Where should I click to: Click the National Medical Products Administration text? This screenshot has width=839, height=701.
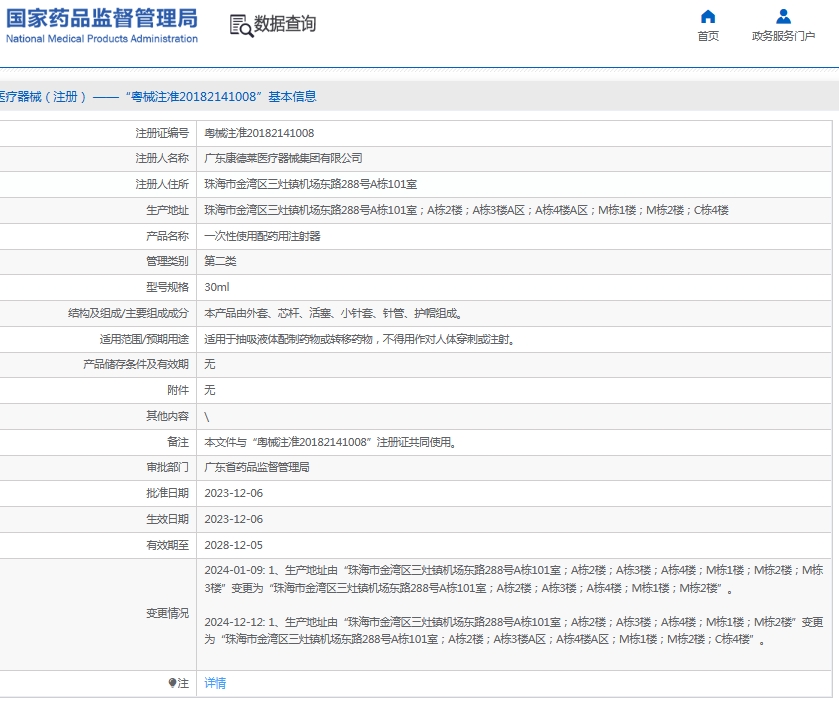click(102, 39)
